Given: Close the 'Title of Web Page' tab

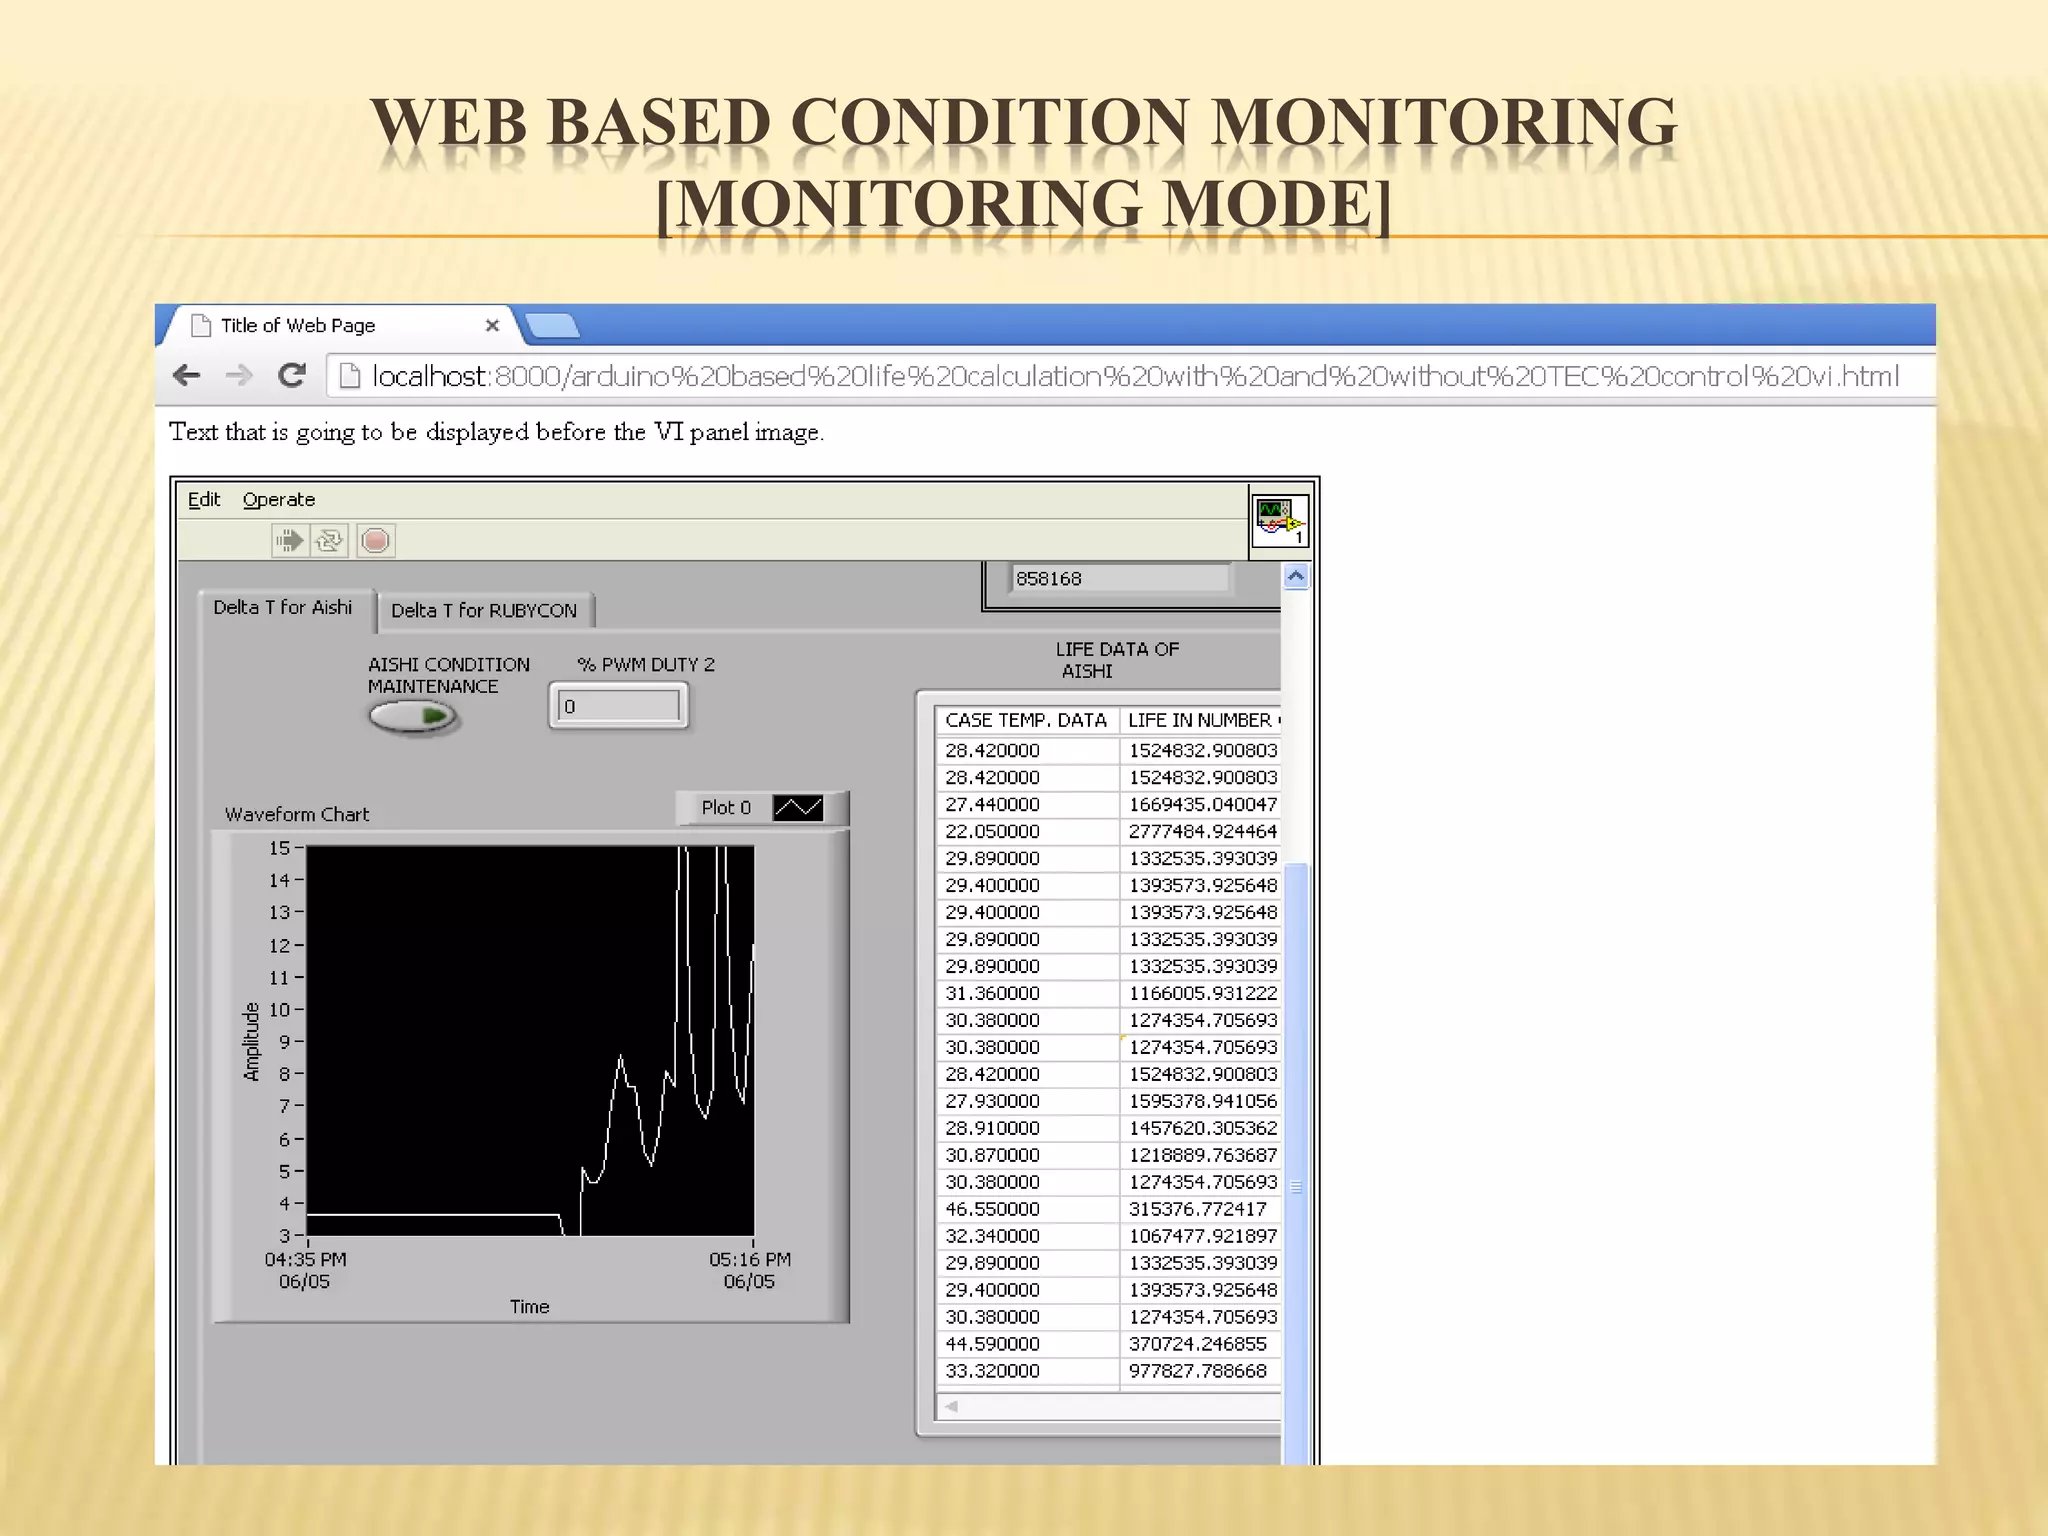Looking at the screenshot, I should (x=492, y=325).
